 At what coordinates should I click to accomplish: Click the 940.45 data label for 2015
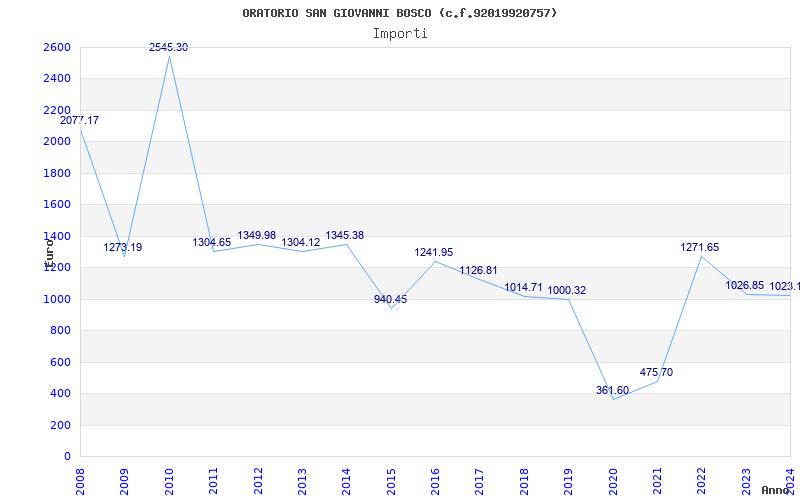[x=390, y=299]
